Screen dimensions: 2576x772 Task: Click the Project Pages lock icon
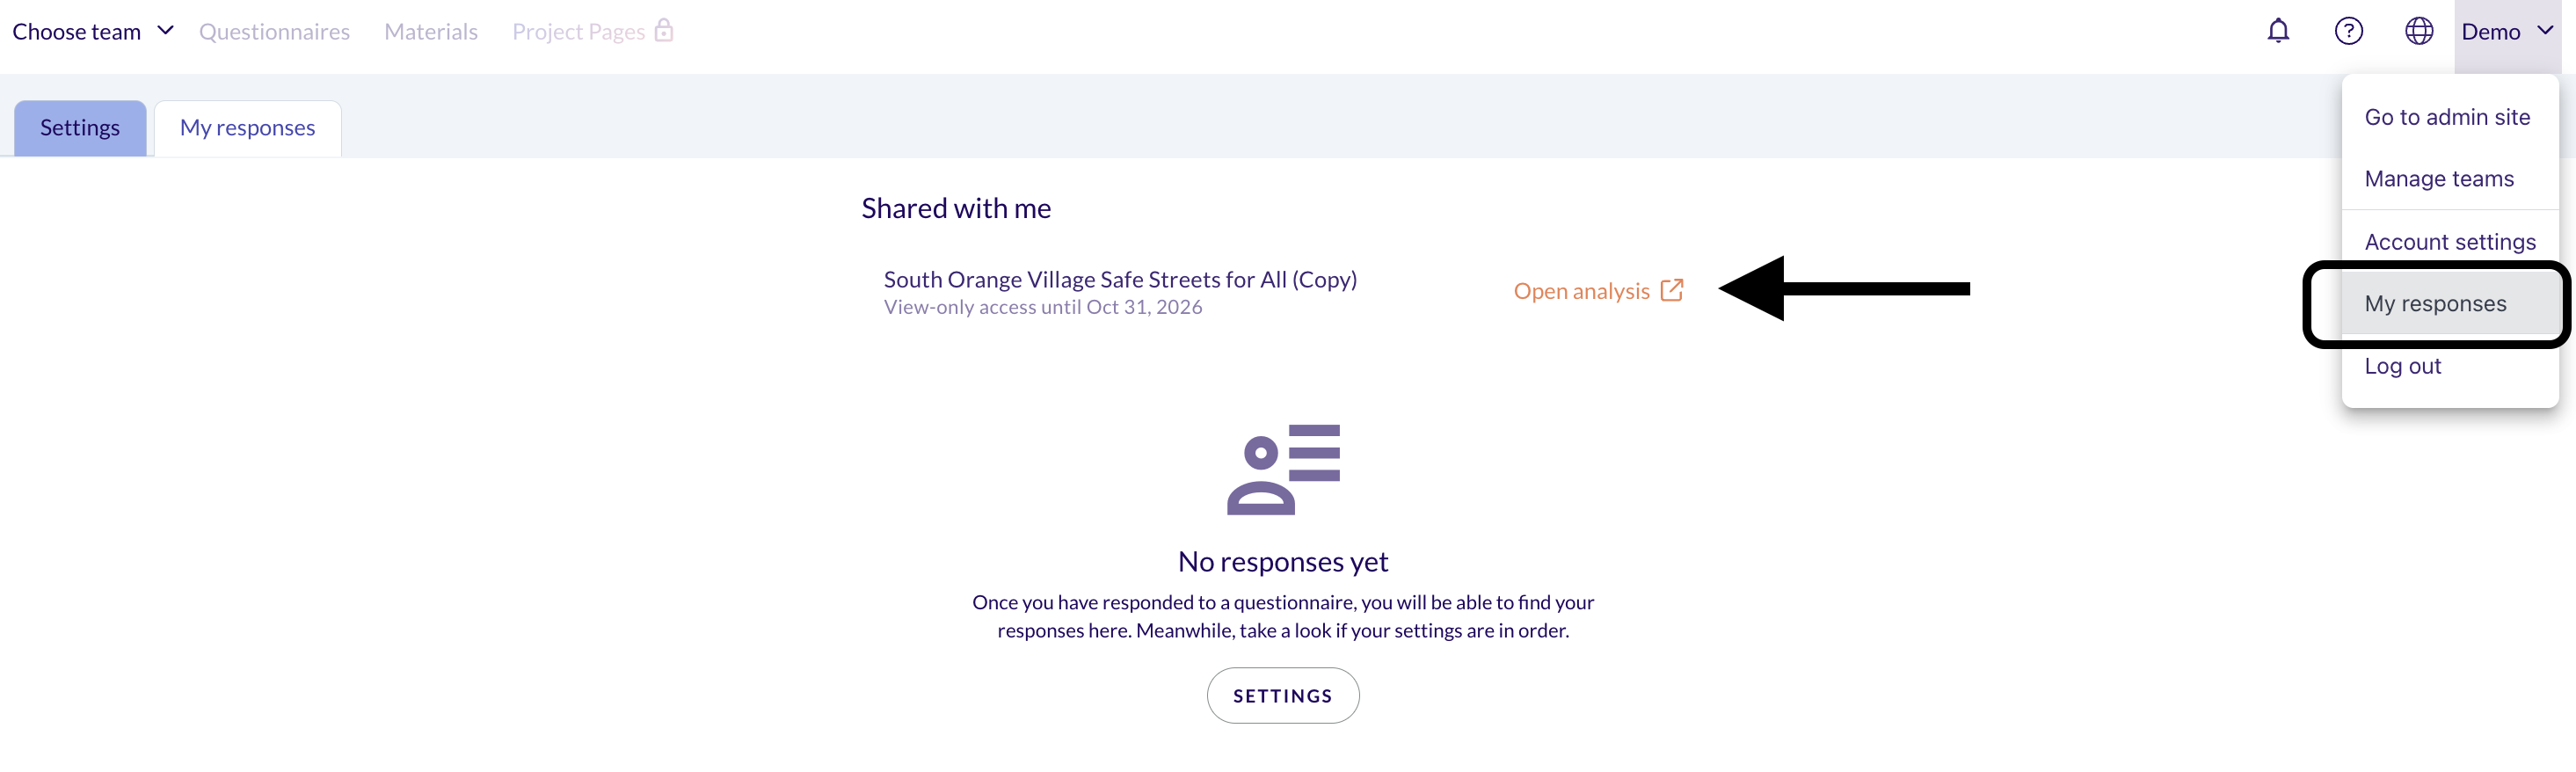tap(664, 30)
